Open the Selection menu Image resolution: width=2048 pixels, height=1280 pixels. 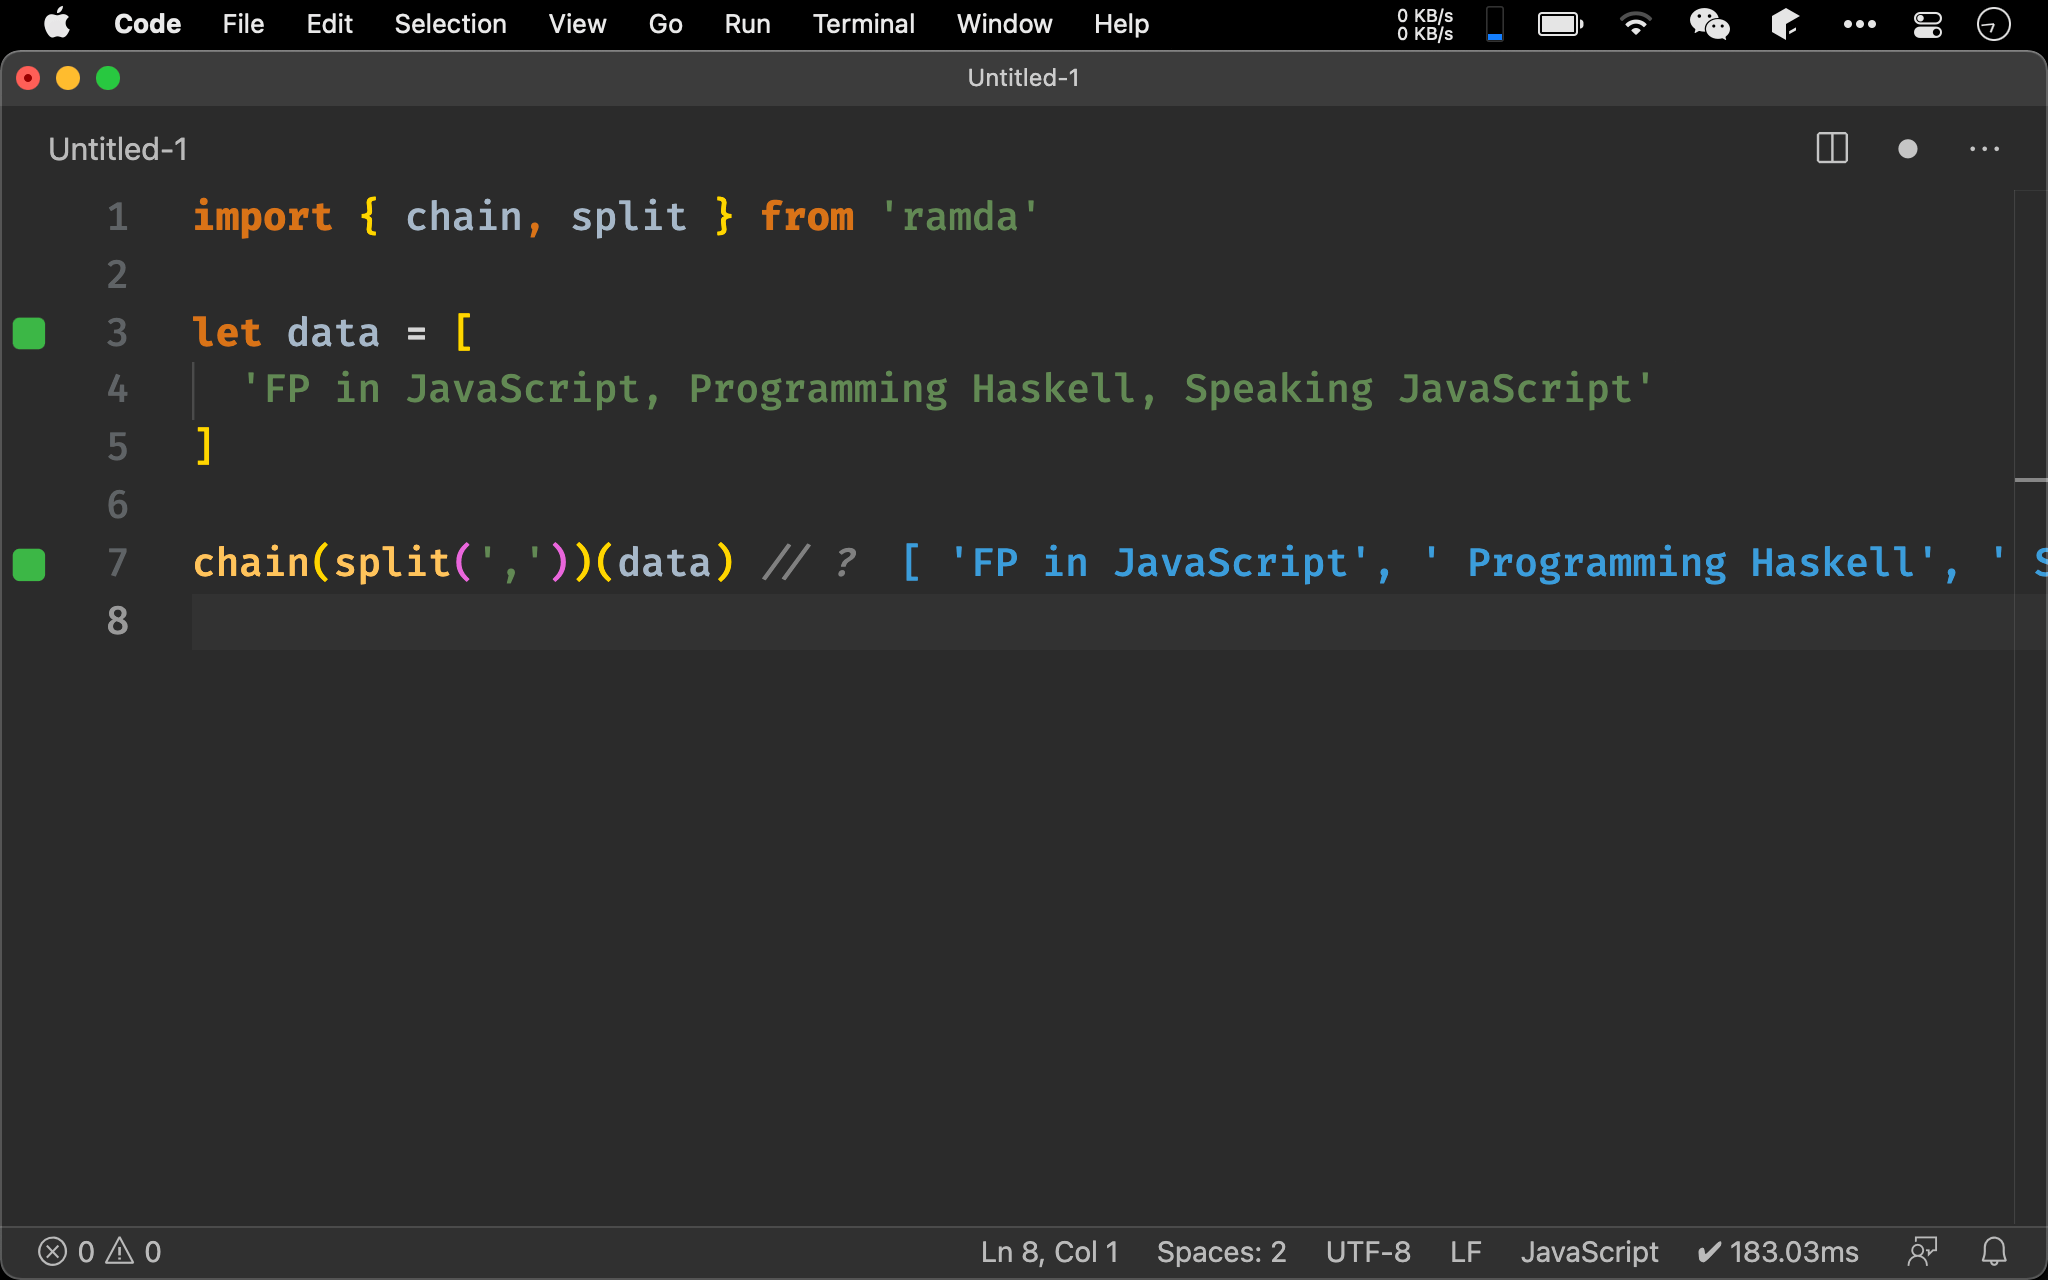click(450, 23)
